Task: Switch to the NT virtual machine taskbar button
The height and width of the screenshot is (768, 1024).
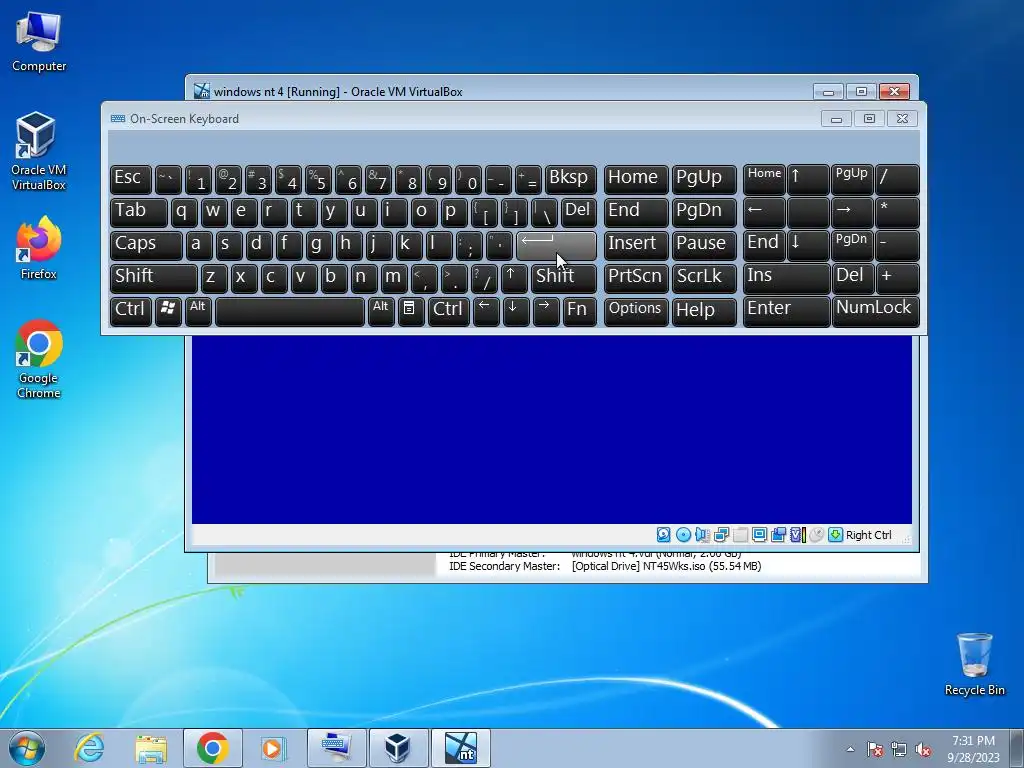Action: pos(460,748)
